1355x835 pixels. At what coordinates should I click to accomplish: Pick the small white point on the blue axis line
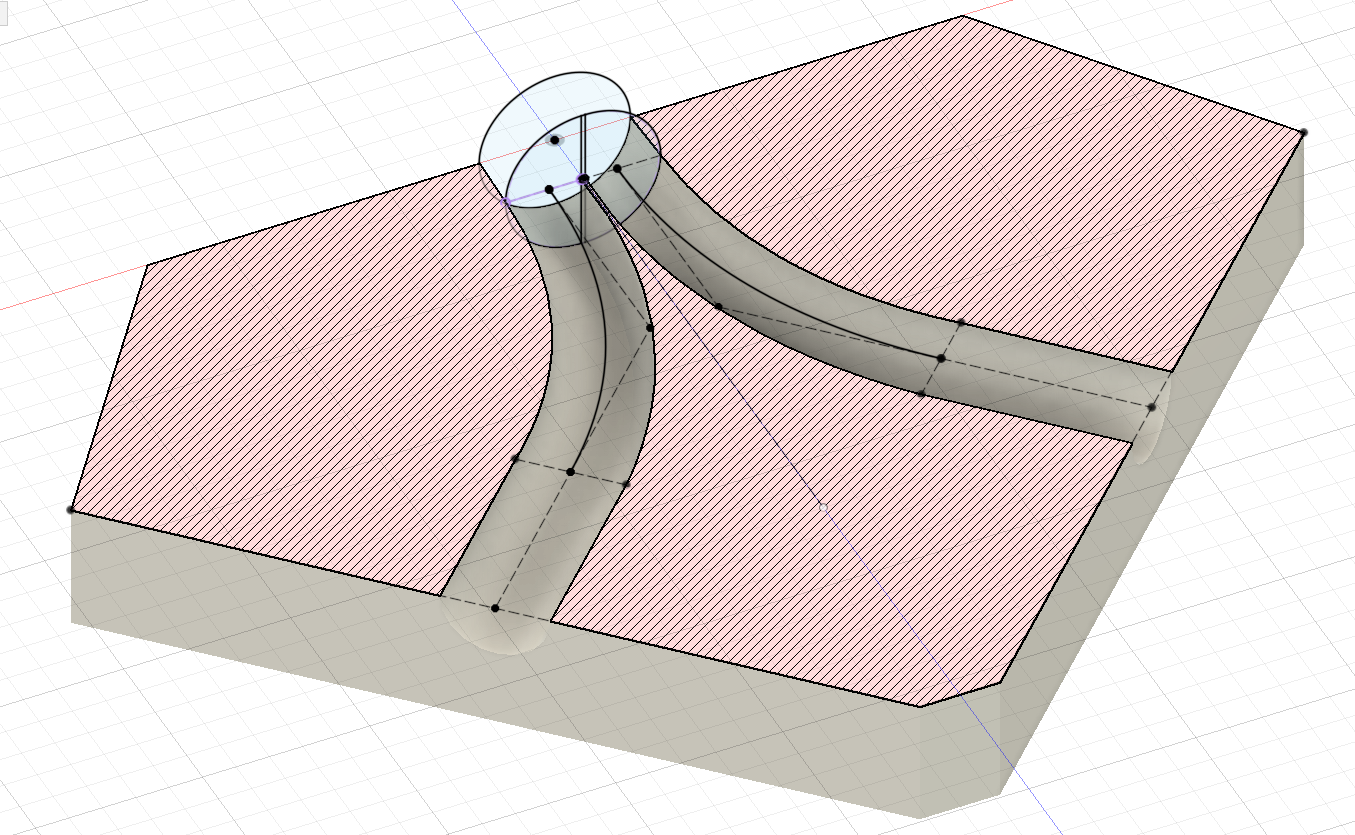point(823,508)
